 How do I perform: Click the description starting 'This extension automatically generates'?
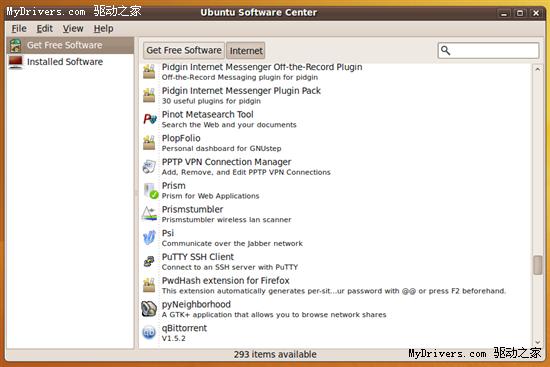pyautogui.click(x=334, y=291)
